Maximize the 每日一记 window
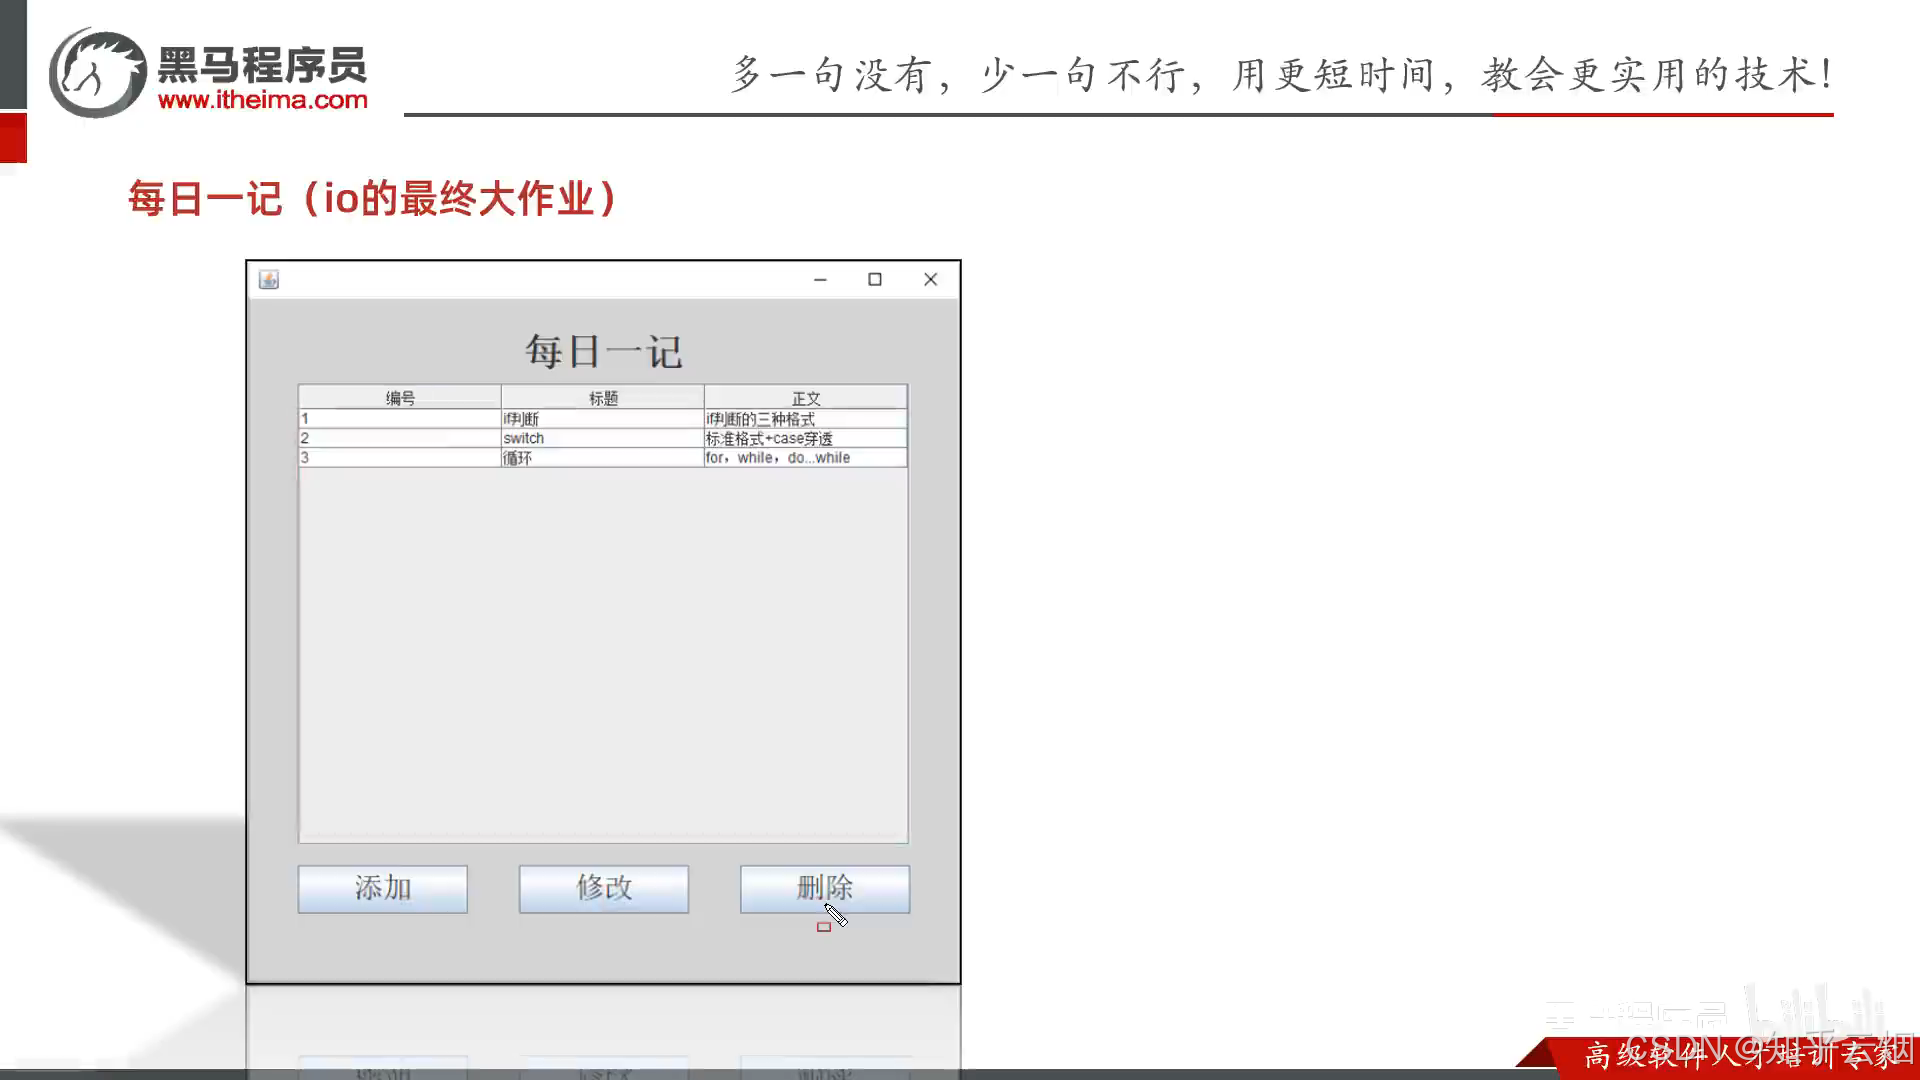The width and height of the screenshot is (1920, 1080). pos(875,280)
